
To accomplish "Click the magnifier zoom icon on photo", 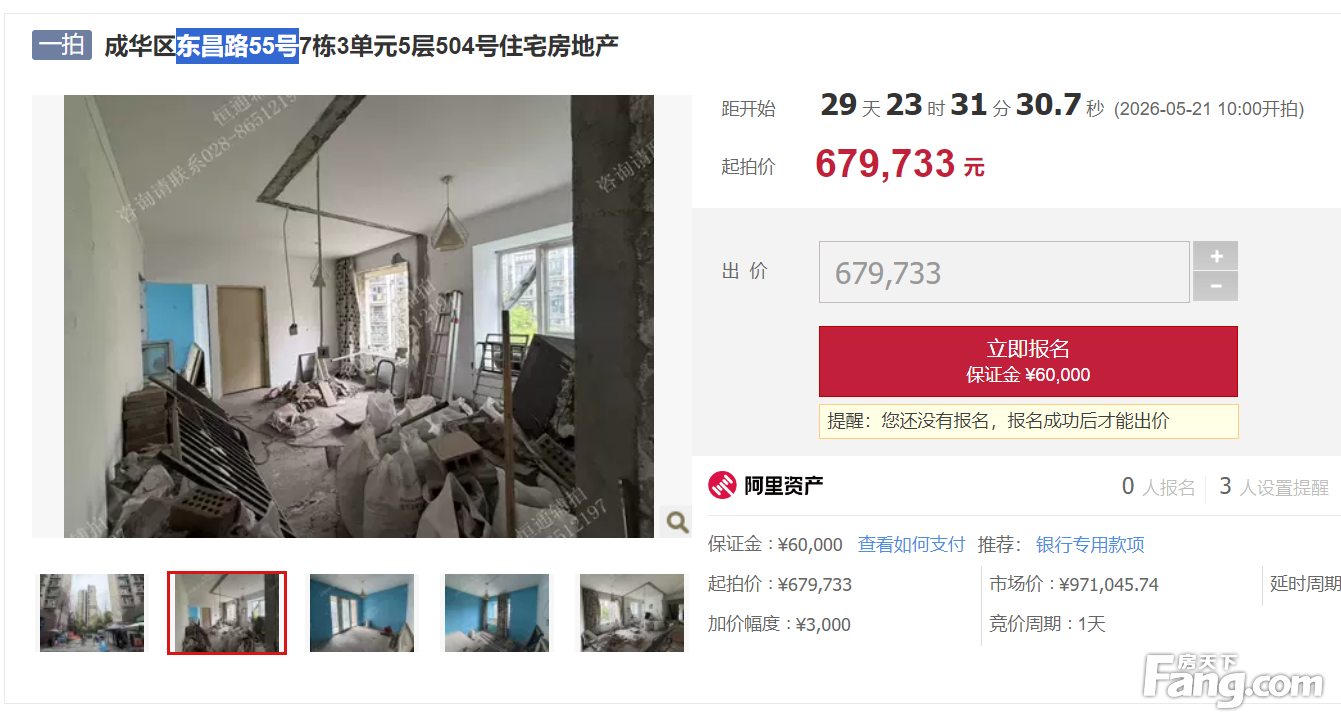I will [x=677, y=521].
